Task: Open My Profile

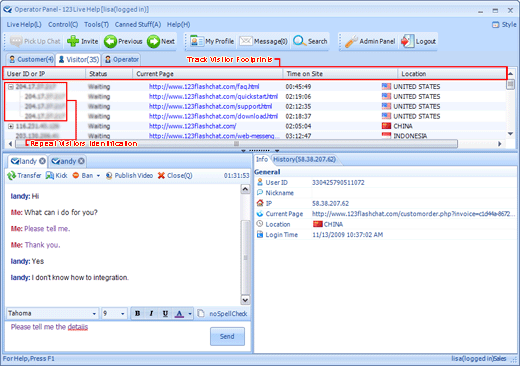Action: (212, 41)
